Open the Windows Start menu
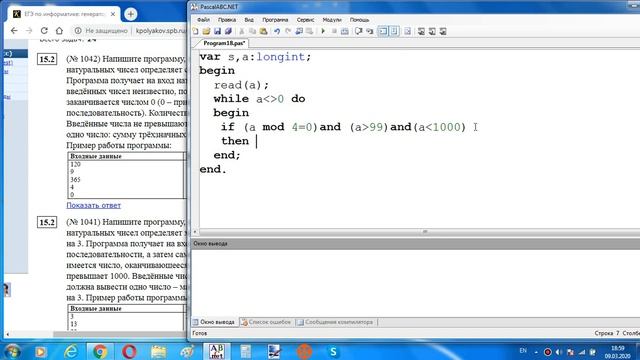The width and height of the screenshot is (640, 360). coord(12,351)
